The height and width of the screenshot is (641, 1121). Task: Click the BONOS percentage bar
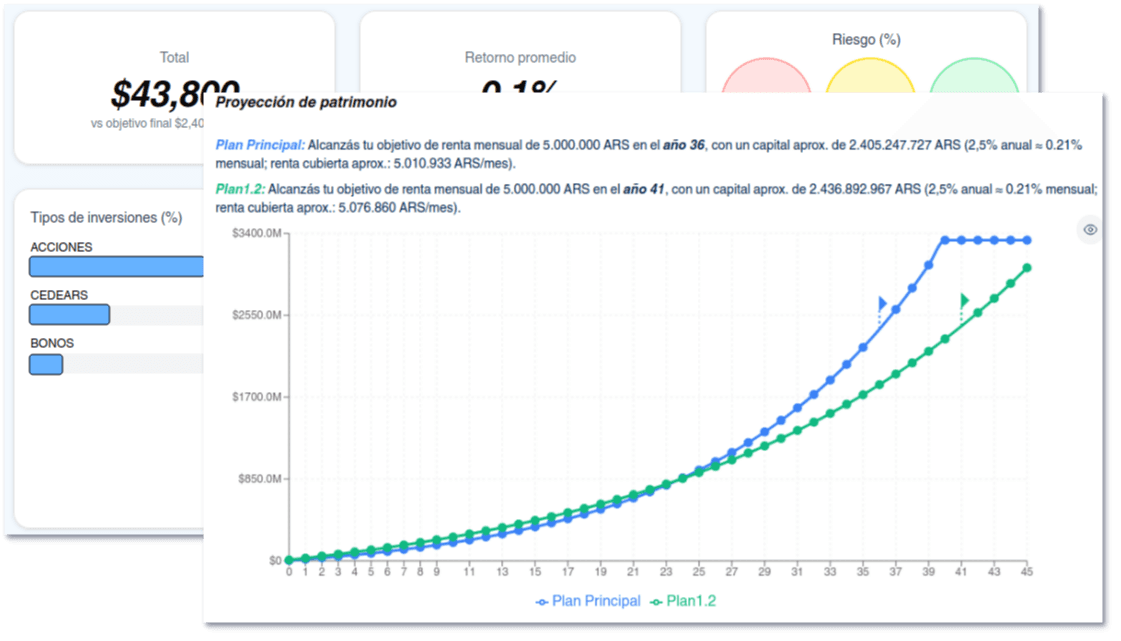coord(46,364)
